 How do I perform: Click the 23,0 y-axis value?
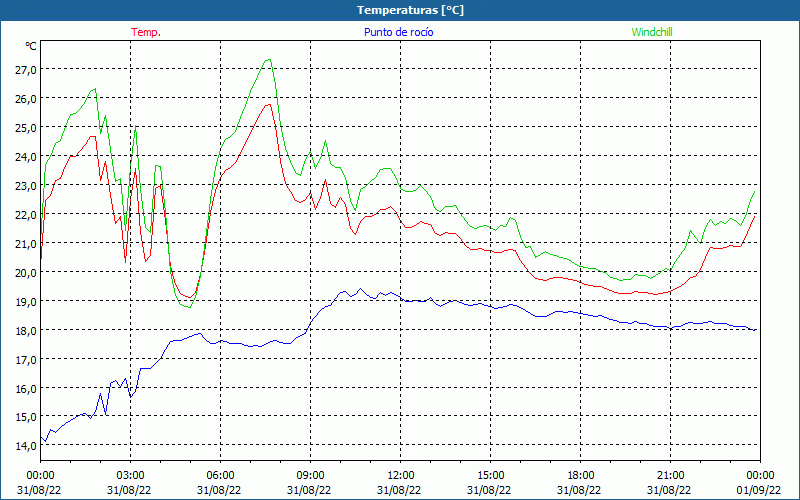pyautogui.click(x=26, y=185)
